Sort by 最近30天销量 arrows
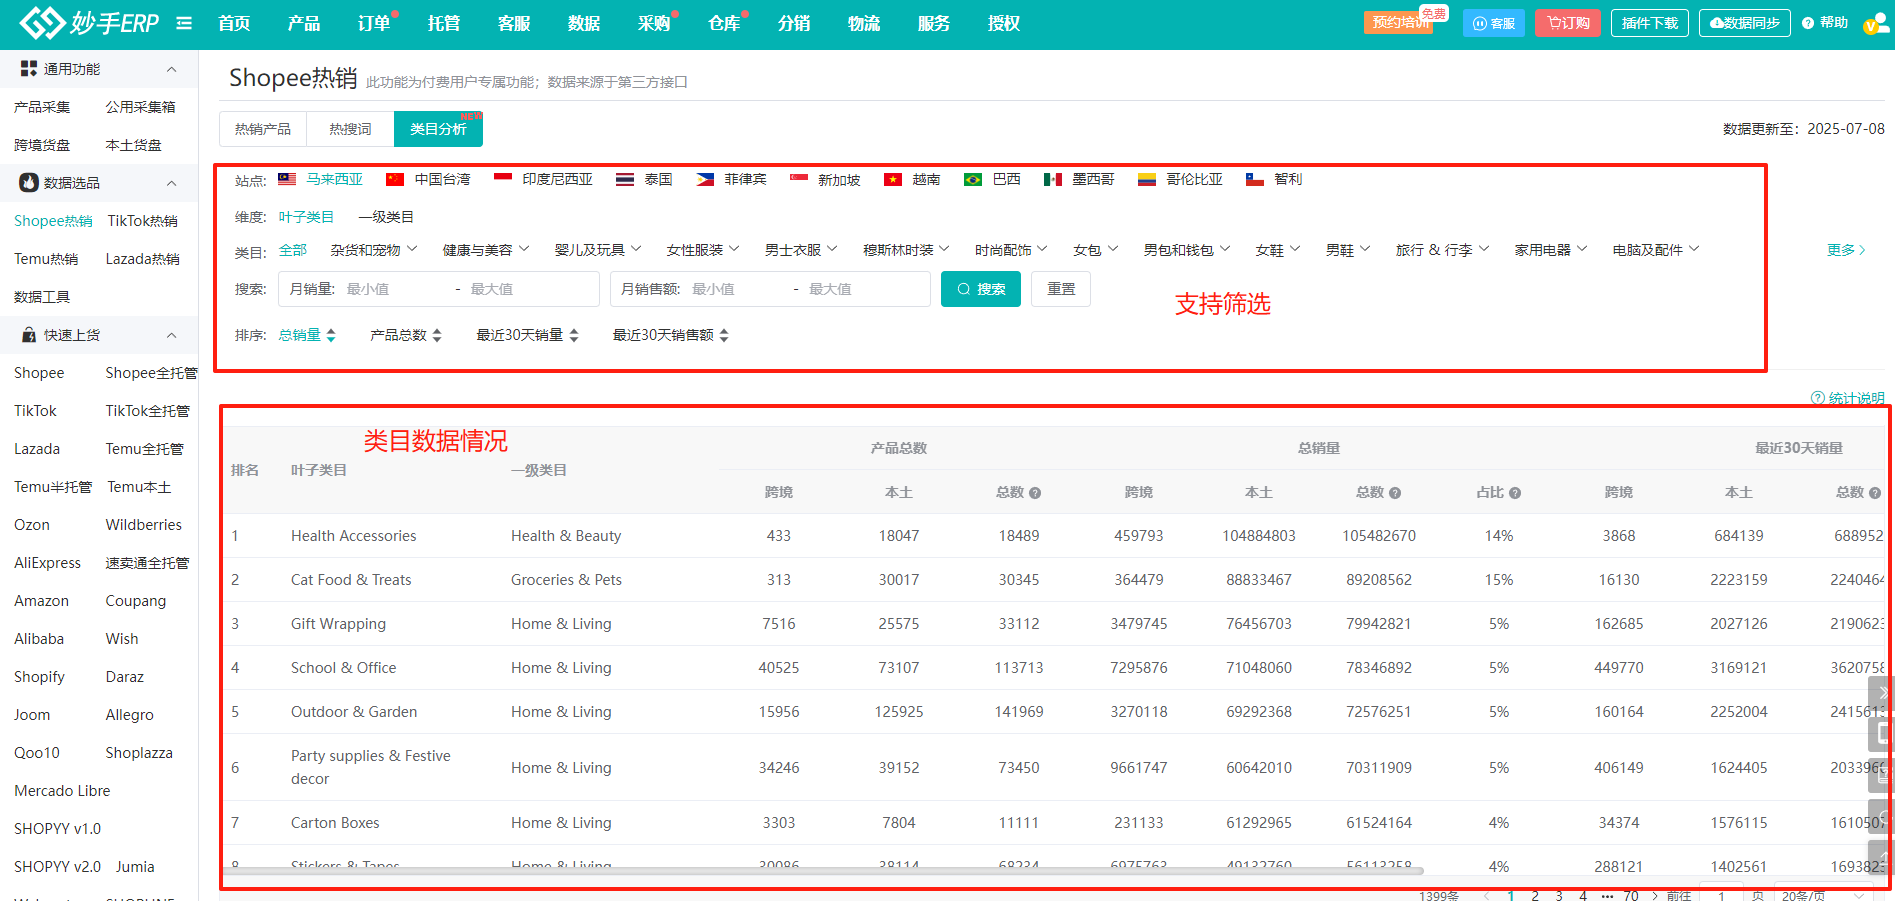The height and width of the screenshot is (901, 1895). pos(574,336)
